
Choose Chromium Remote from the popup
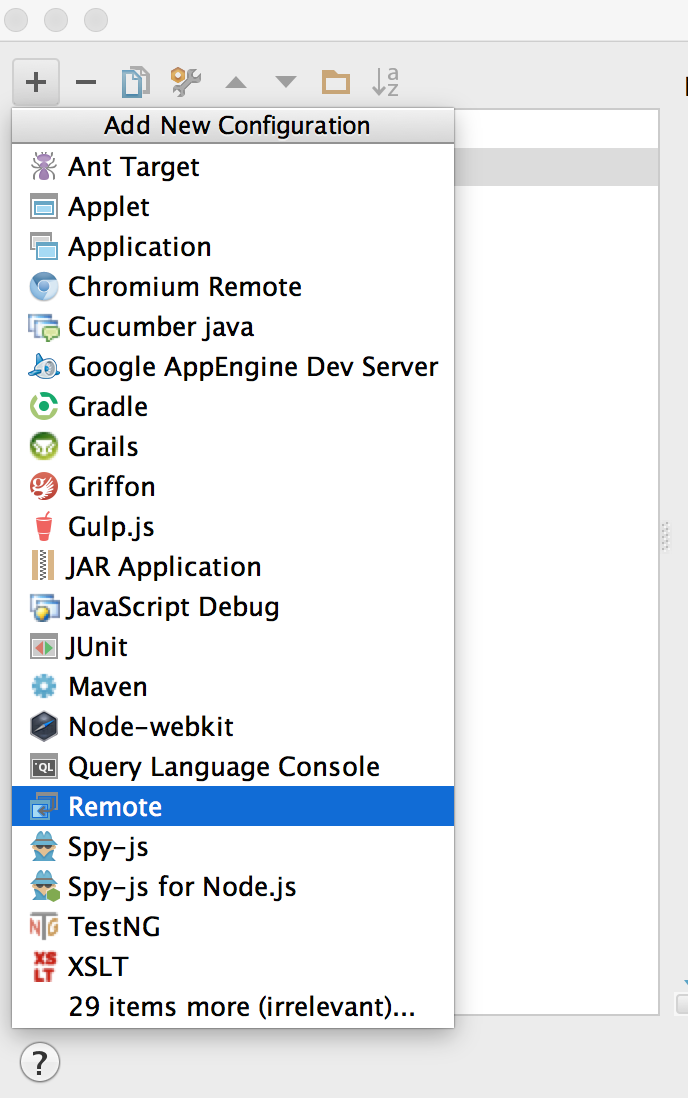click(x=184, y=287)
